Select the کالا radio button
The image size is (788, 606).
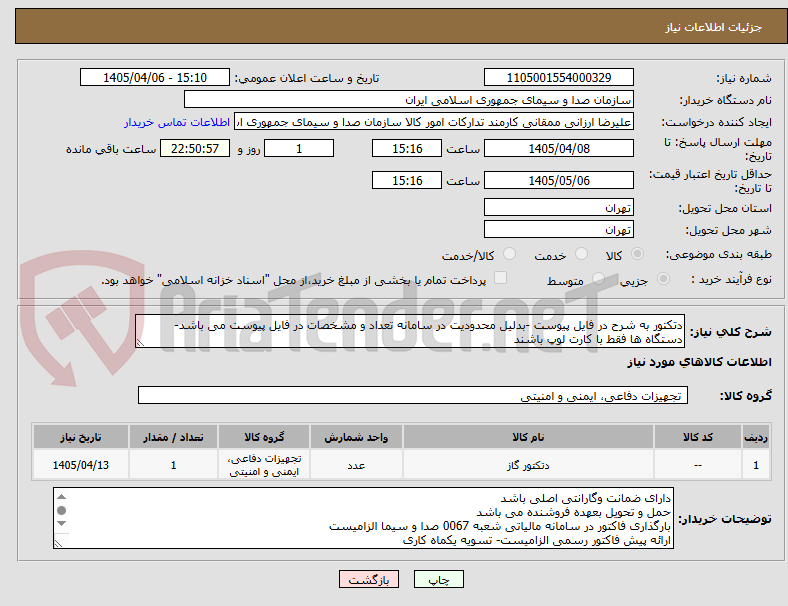tap(637, 254)
